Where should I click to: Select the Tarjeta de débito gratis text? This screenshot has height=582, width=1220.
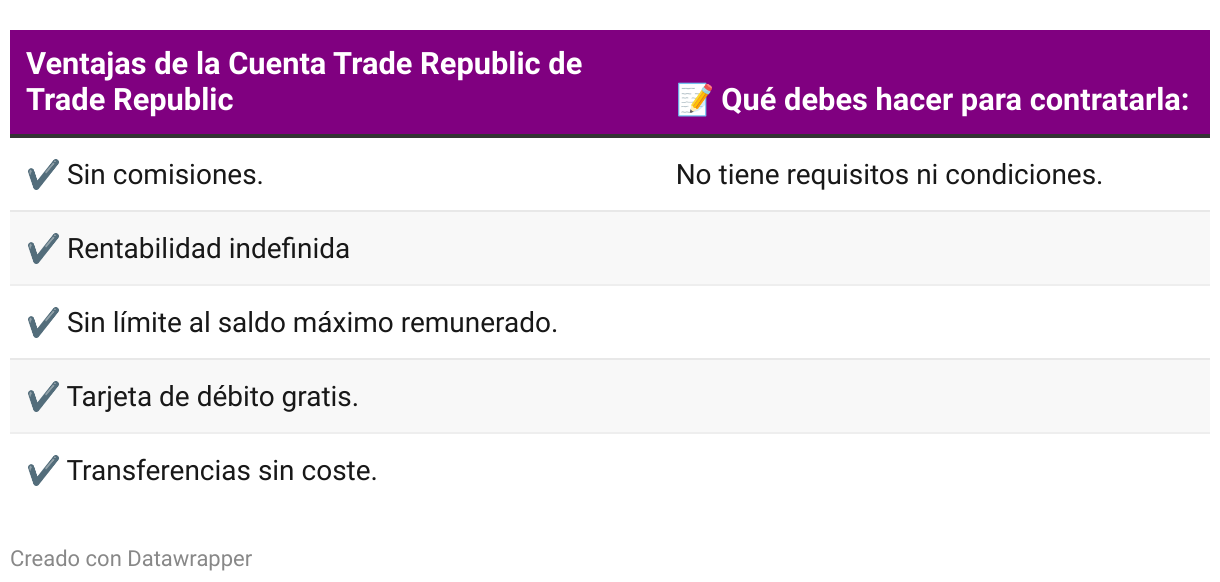213,397
